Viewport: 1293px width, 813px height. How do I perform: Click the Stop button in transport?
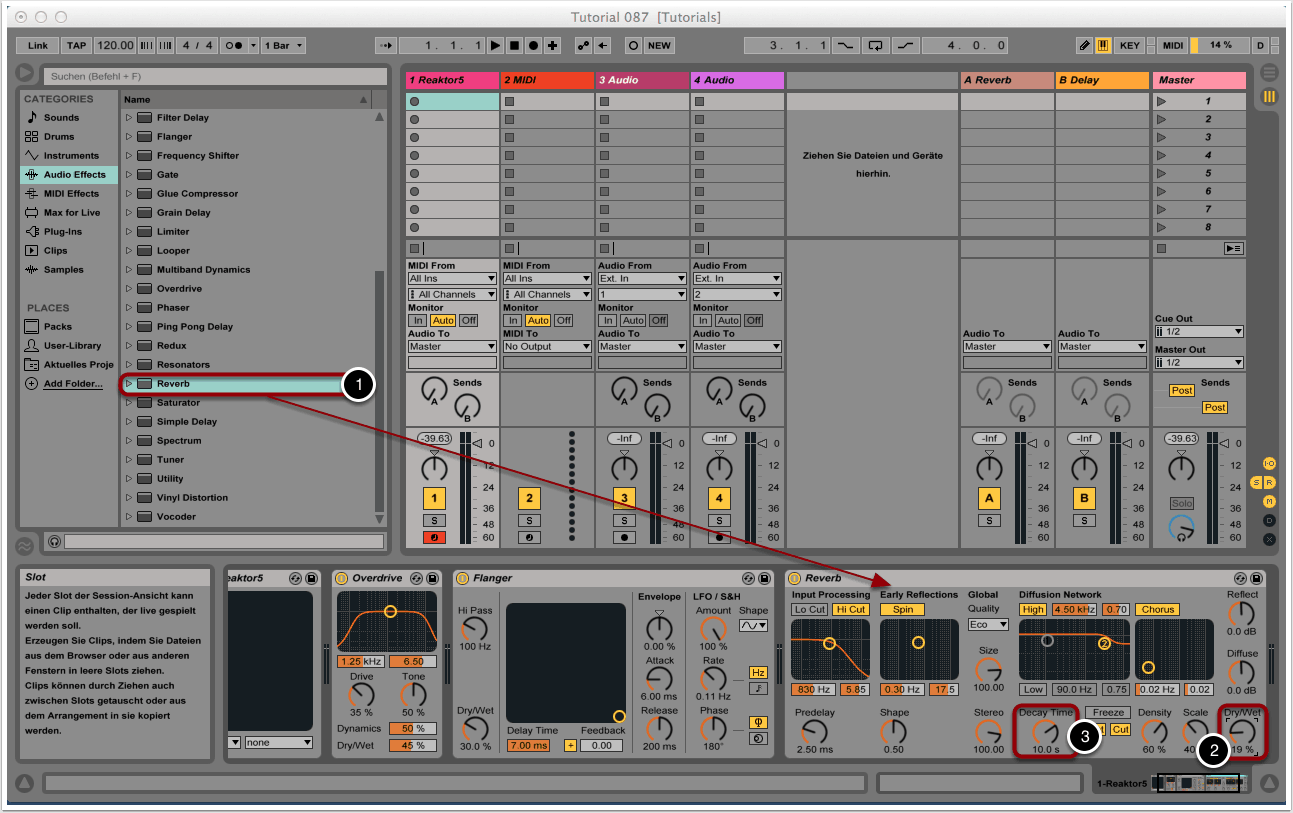[x=514, y=46]
